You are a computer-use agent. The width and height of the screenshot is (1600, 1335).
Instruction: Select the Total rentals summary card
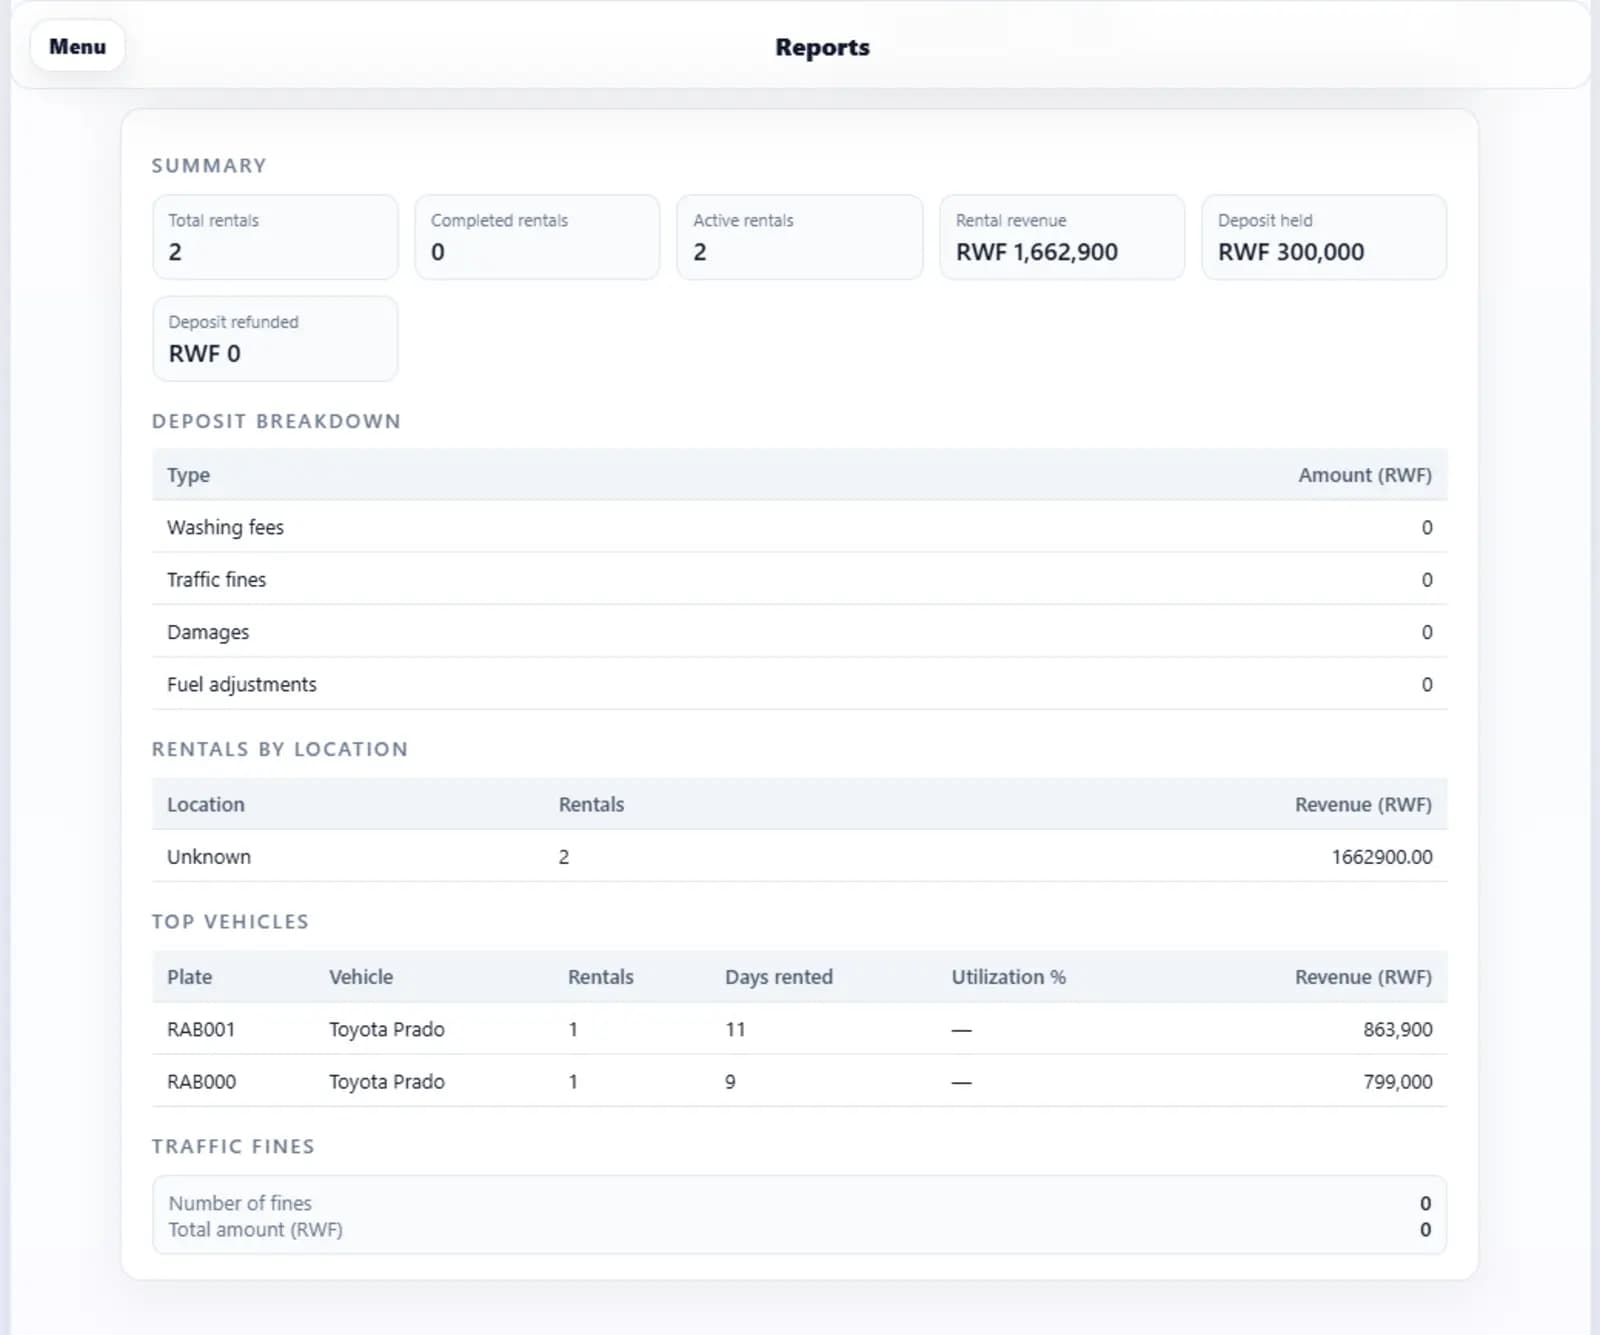(x=275, y=237)
